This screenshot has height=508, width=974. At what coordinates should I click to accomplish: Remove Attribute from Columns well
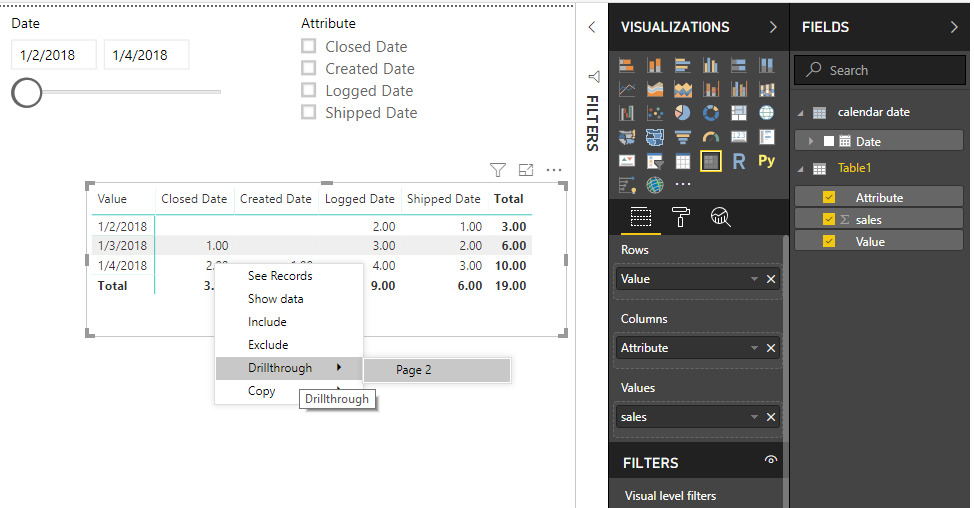[771, 348]
